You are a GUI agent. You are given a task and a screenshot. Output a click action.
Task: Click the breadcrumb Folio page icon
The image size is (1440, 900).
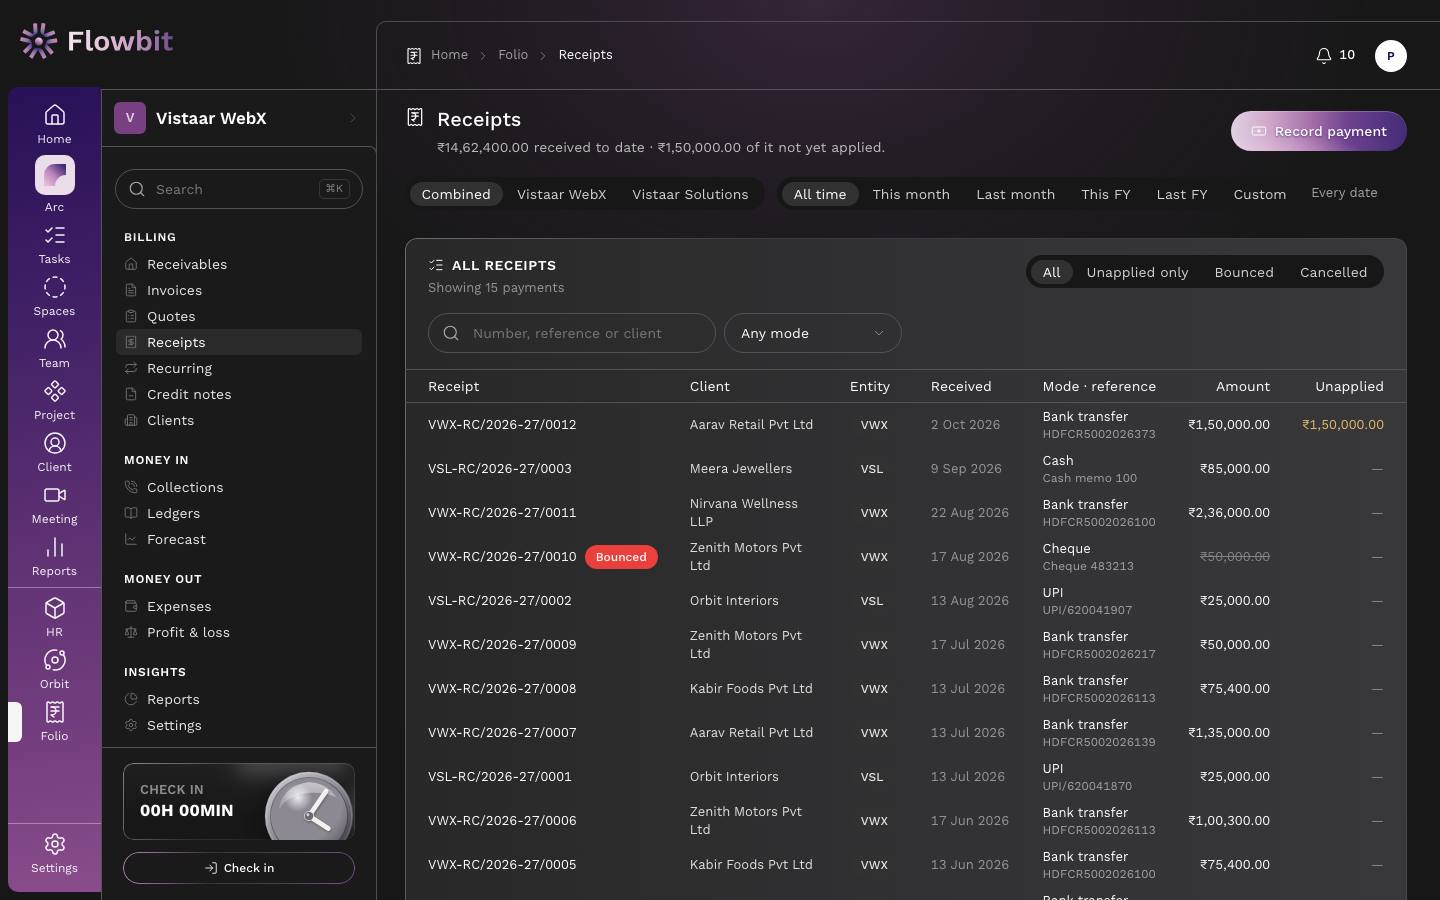[414, 56]
